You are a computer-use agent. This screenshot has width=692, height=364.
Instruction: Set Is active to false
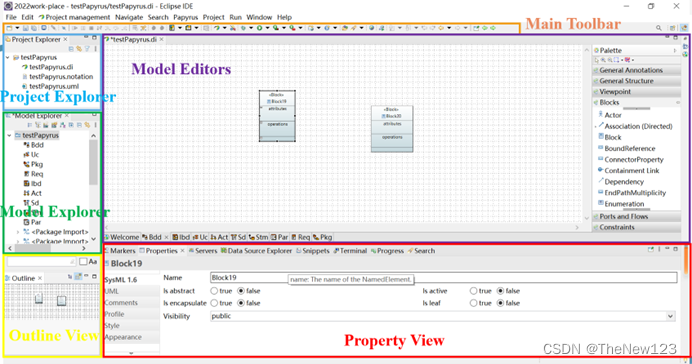pyautogui.click(x=500, y=291)
